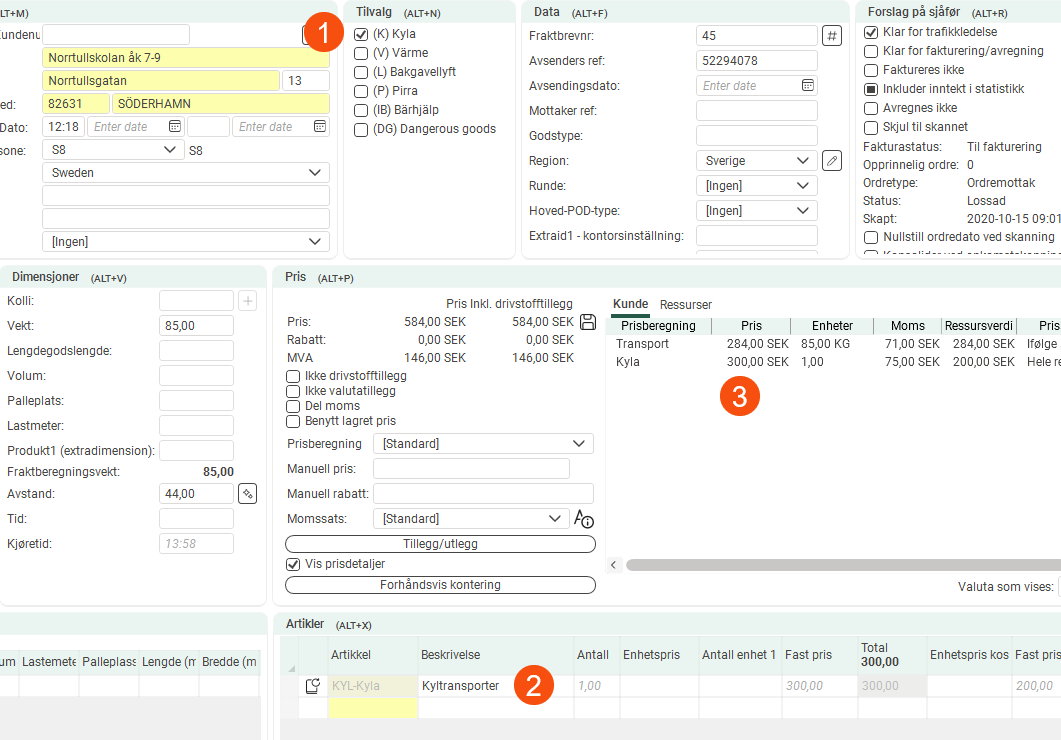Click the info icon beside Momssats dropdown
Image resolution: width=1061 pixels, height=740 pixels.
[584, 519]
